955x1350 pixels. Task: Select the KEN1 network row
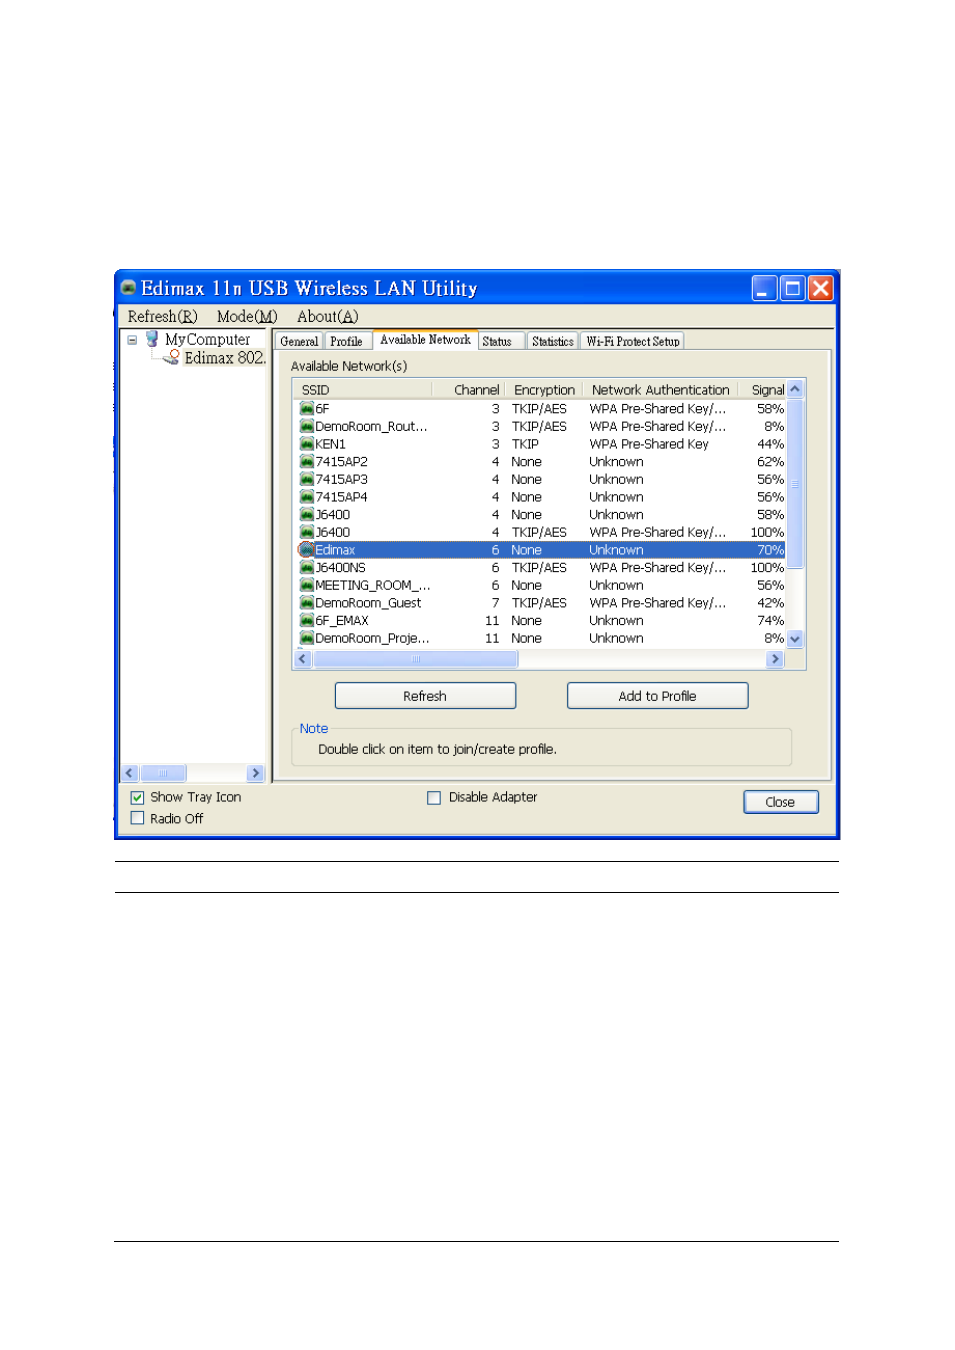pos(541,444)
